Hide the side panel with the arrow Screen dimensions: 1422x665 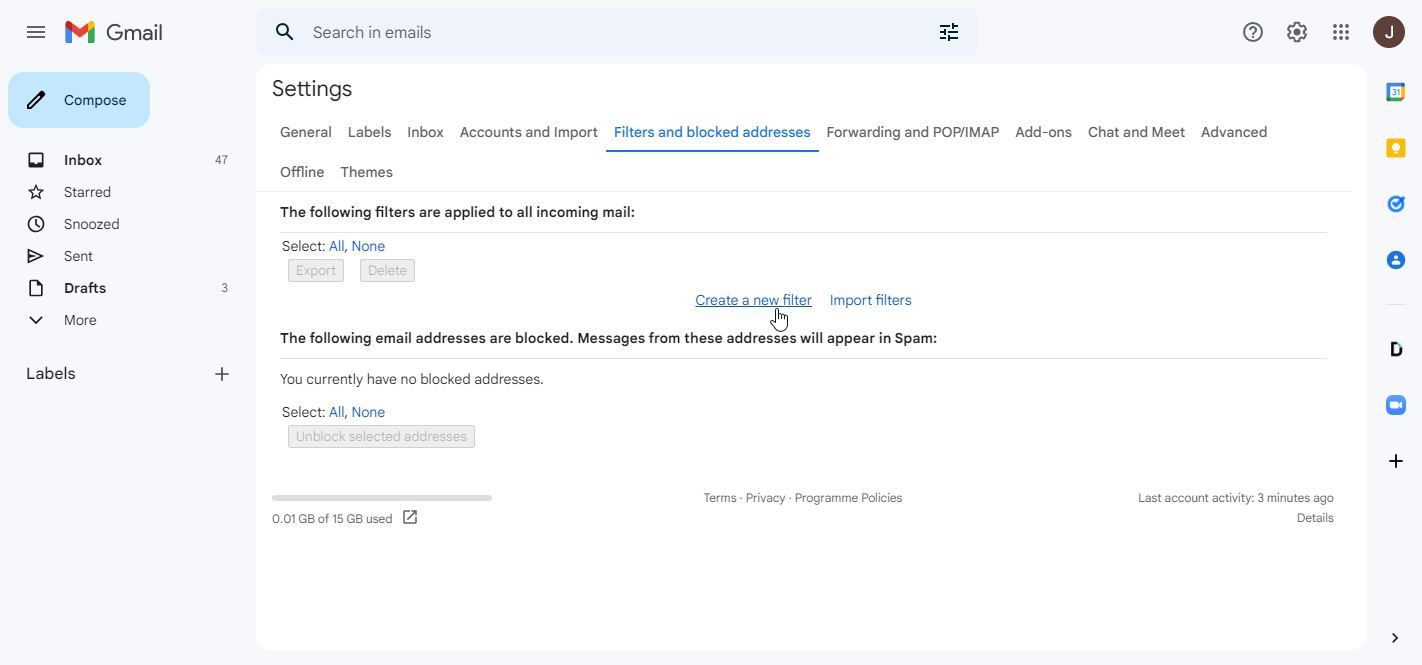click(x=1394, y=637)
